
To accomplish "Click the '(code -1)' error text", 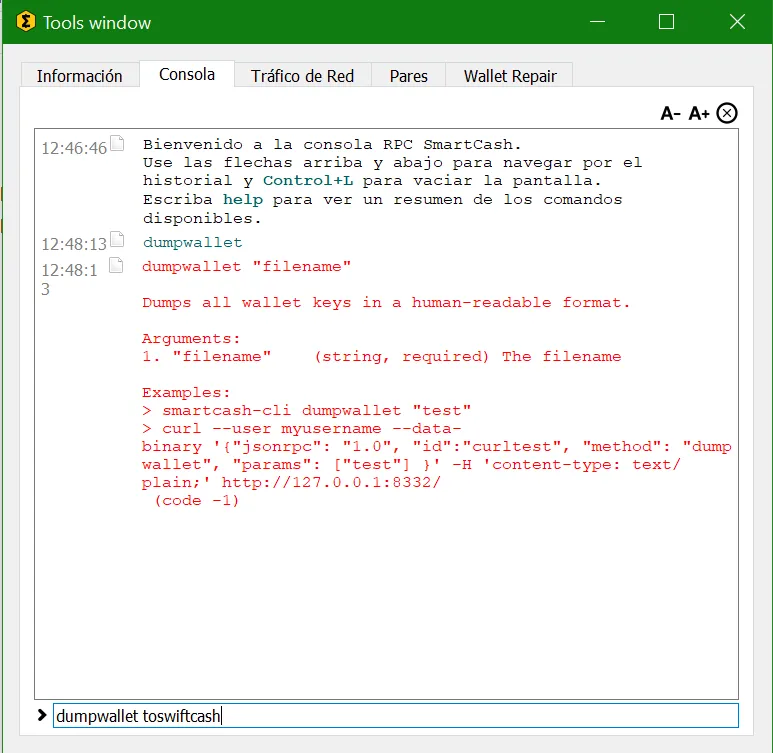I will pyautogui.click(x=197, y=501).
